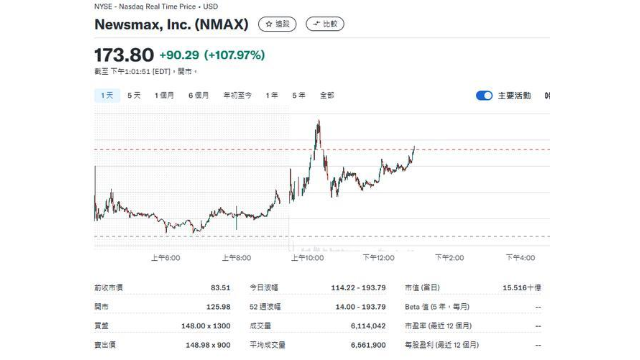Click the previous close value 83.51
The image size is (640, 360).
coord(220,288)
